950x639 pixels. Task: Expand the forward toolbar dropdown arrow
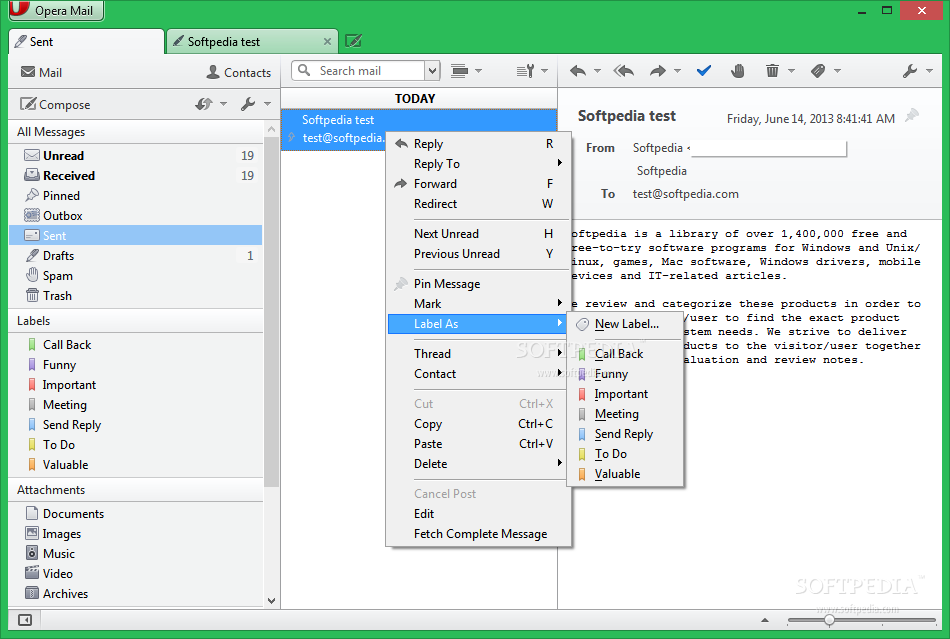[x=677, y=71]
